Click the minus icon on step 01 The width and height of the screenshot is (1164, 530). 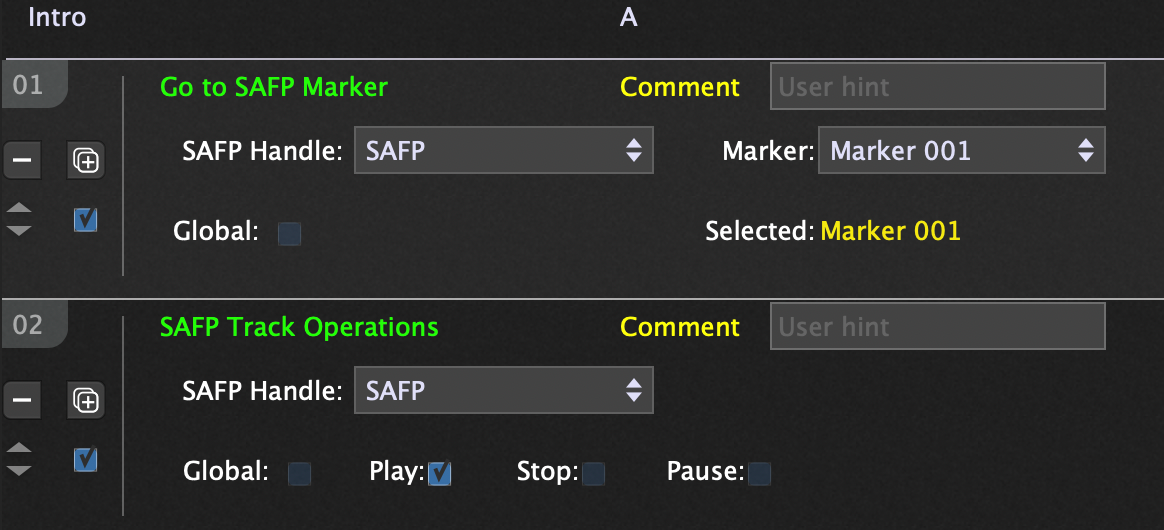point(22,160)
